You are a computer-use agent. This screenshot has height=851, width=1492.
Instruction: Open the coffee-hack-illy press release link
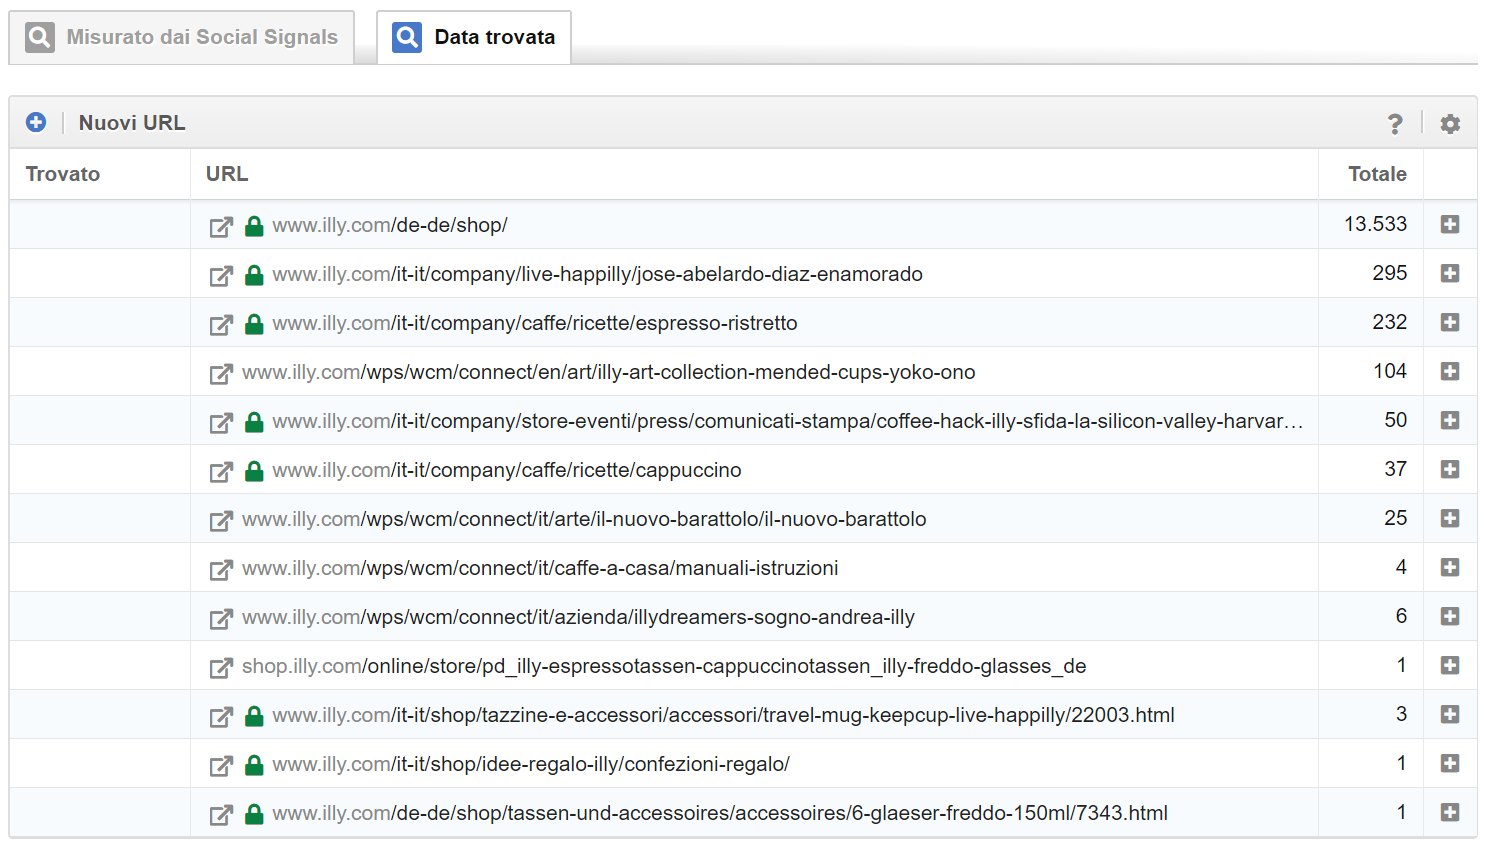point(786,422)
